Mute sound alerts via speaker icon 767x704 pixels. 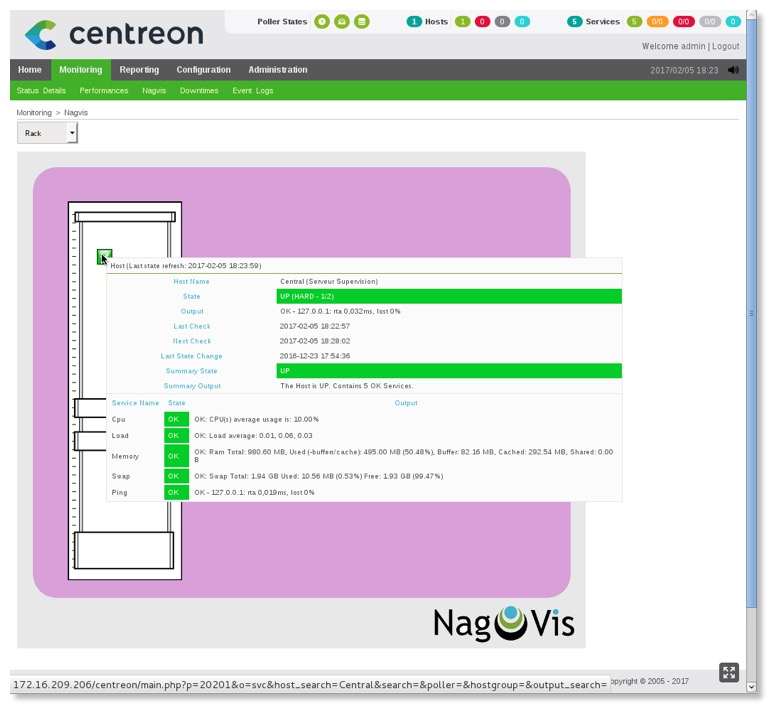733,70
